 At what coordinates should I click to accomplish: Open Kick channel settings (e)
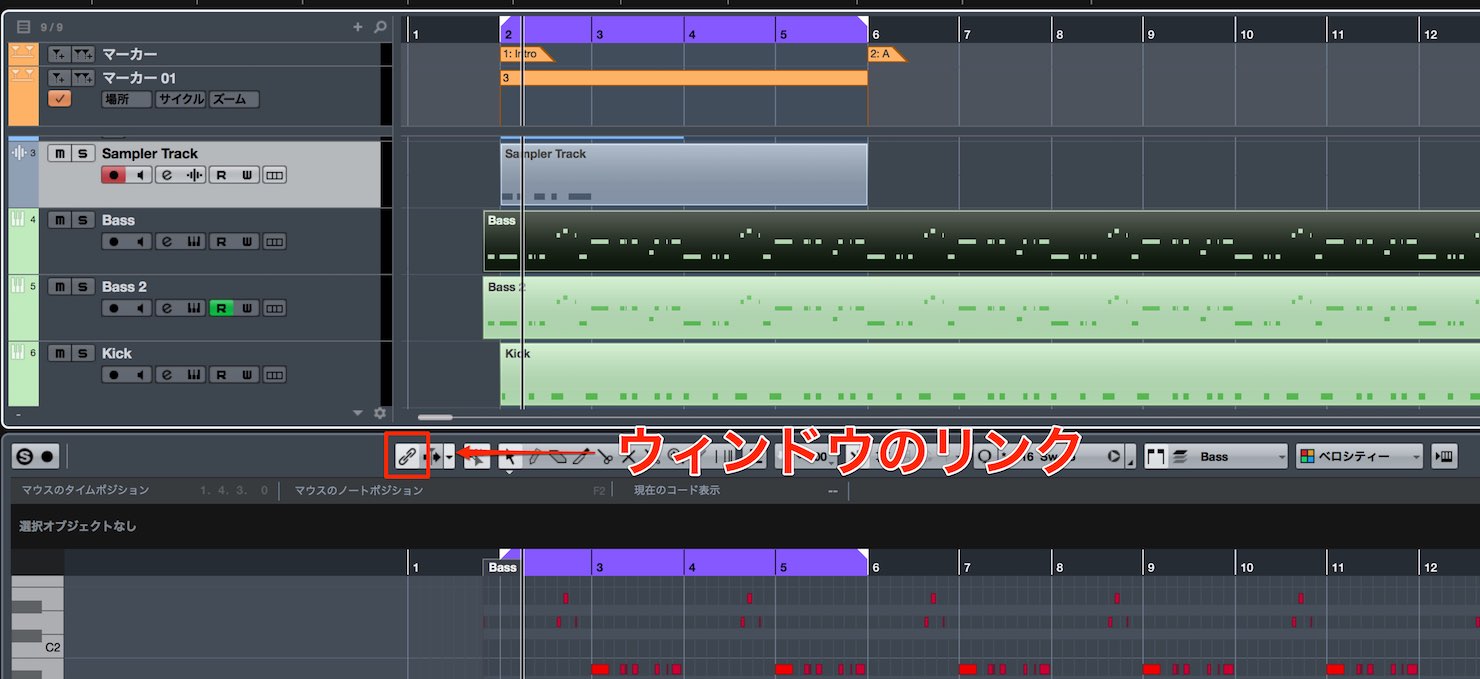(167, 375)
